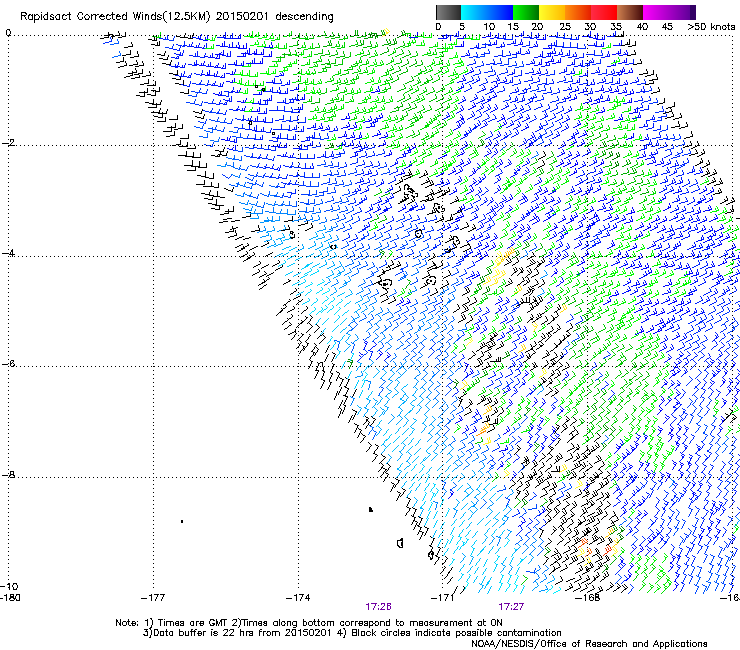This screenshot has height=650, width=740.
Task: Click the orange 25-30 knots legend swatch
Action: click(x=578, y=12)
